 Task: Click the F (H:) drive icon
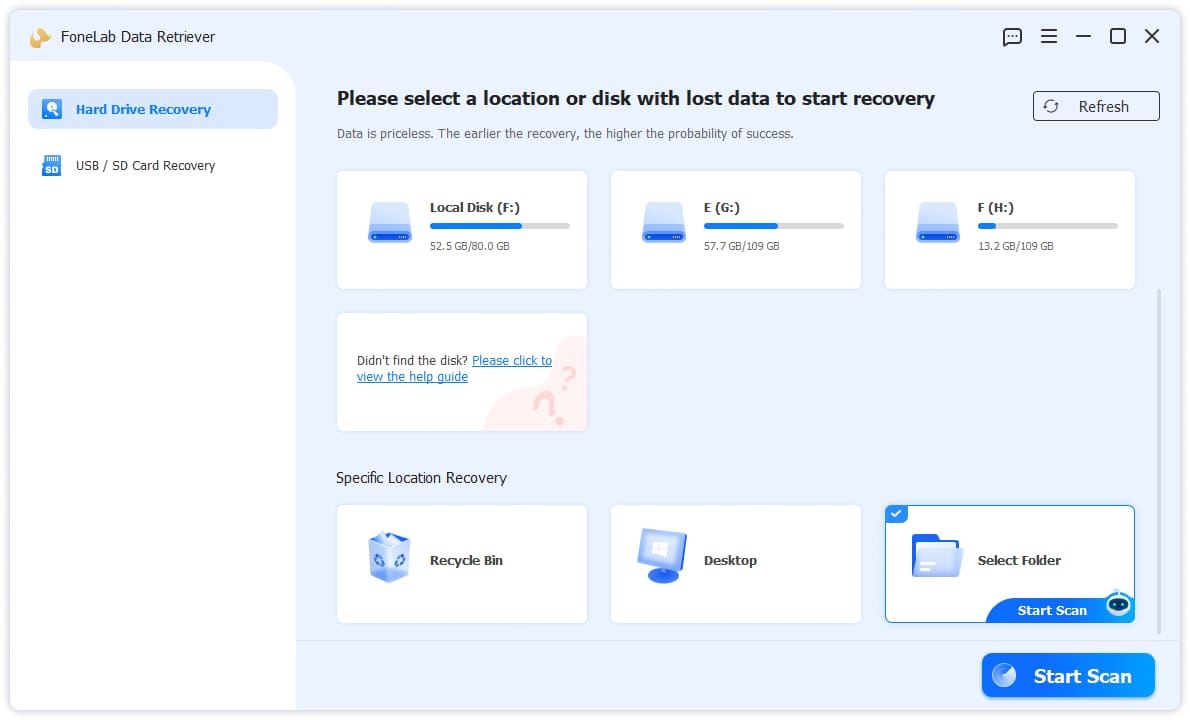937,222
